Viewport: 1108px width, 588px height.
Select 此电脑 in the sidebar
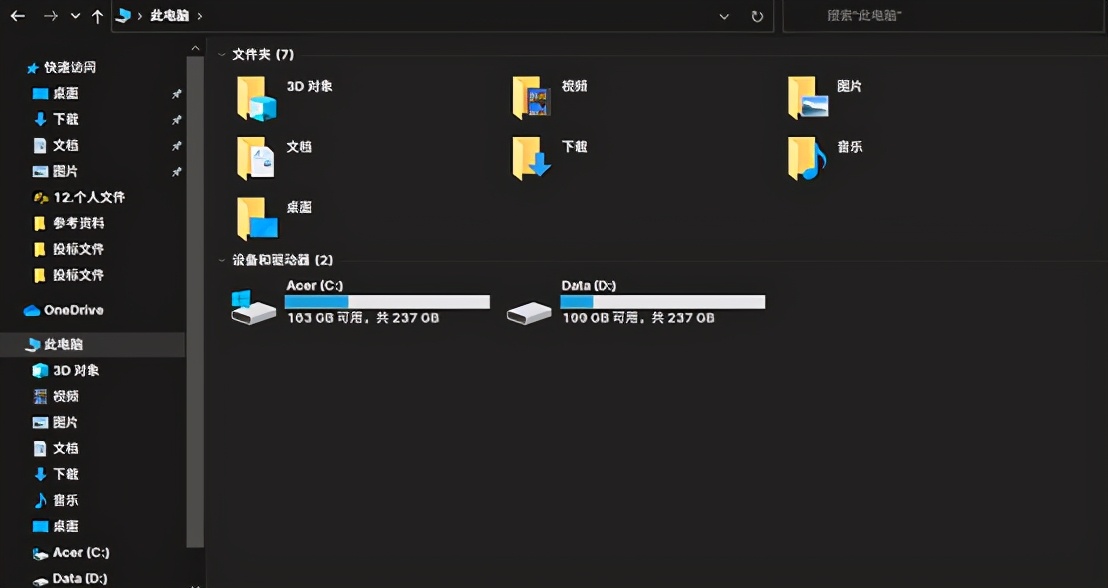click(63, 344)
